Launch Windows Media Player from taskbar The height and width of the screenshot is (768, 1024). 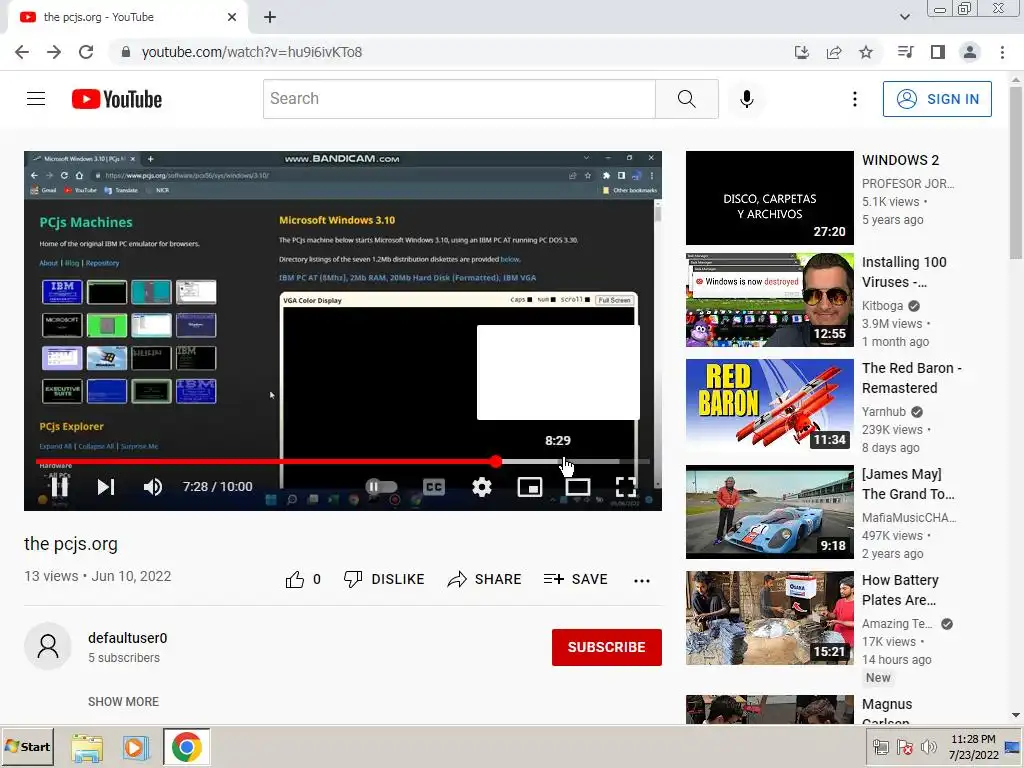135,747
